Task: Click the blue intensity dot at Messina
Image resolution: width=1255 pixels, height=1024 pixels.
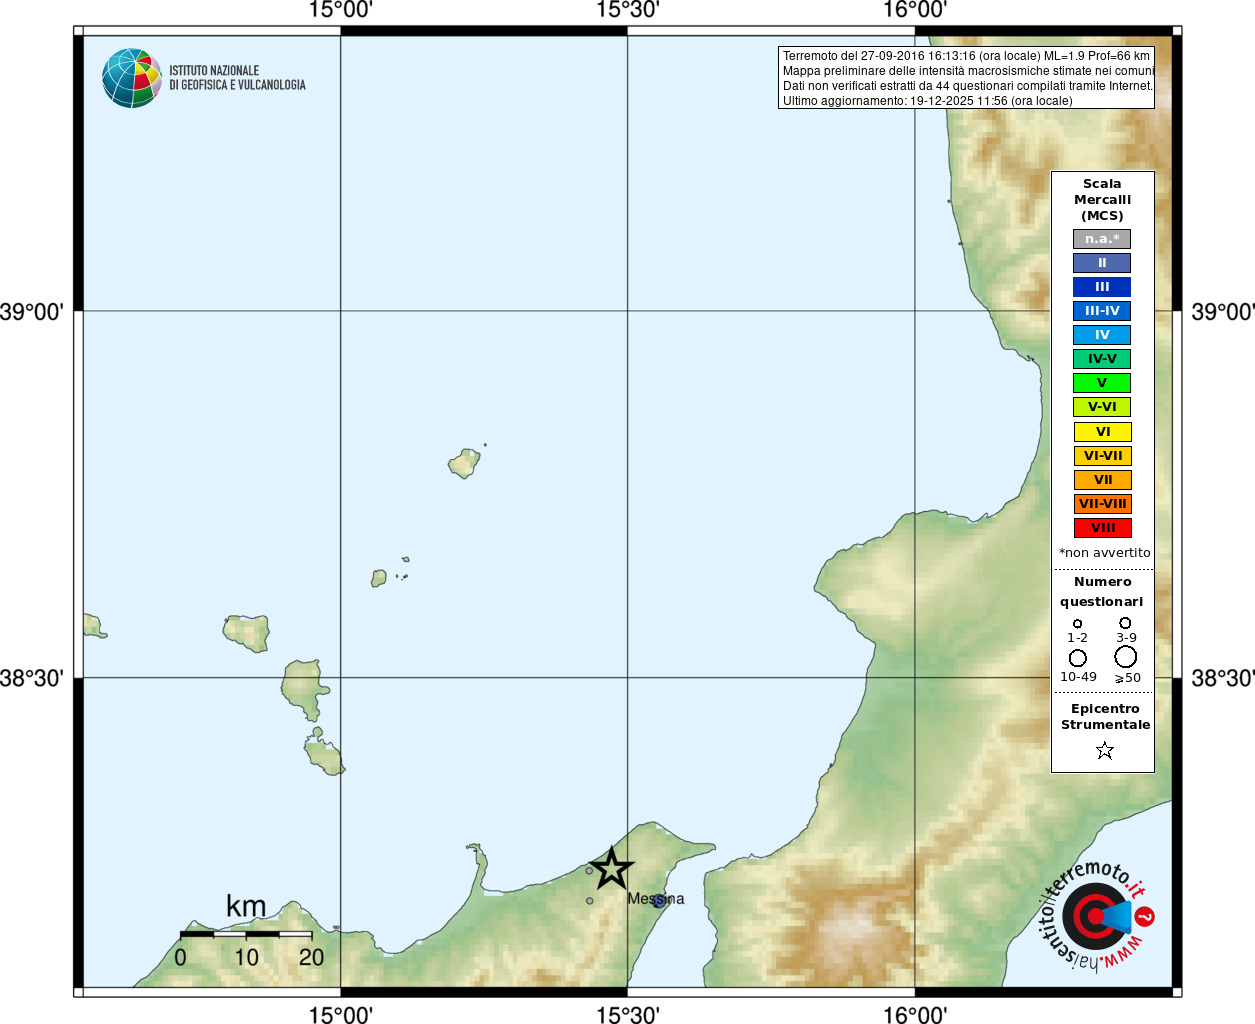Action: (659, 901)
